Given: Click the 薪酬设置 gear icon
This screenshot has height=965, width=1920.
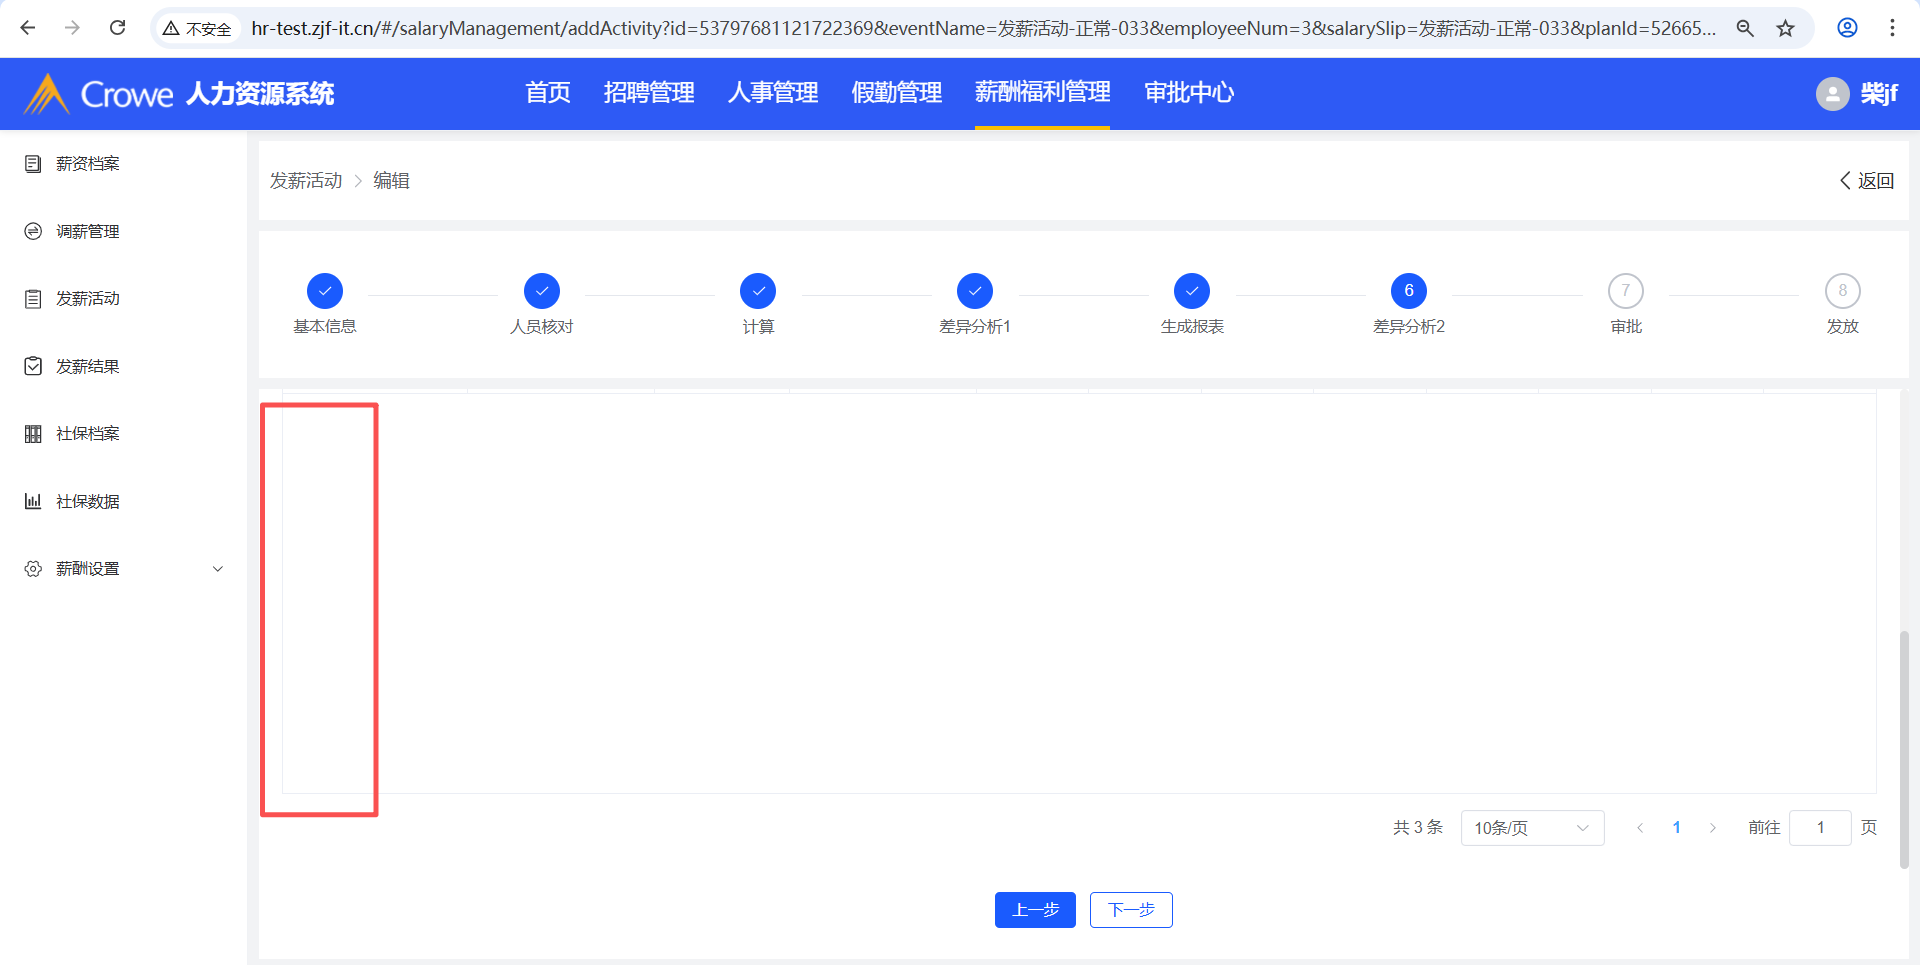Looking at the screenshot, I should tap(33, 569).
